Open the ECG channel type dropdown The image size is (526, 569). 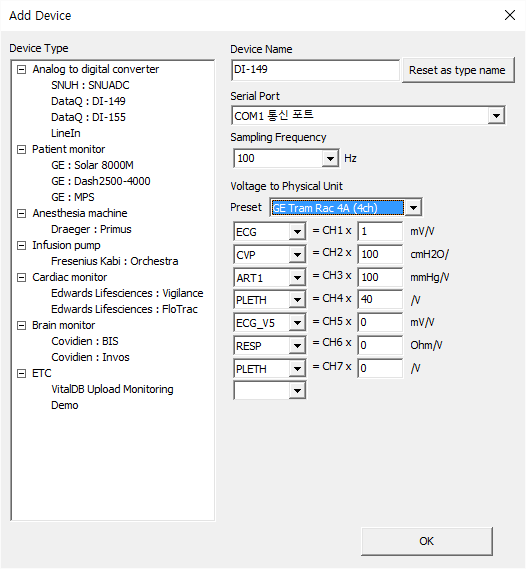point(297,232)
